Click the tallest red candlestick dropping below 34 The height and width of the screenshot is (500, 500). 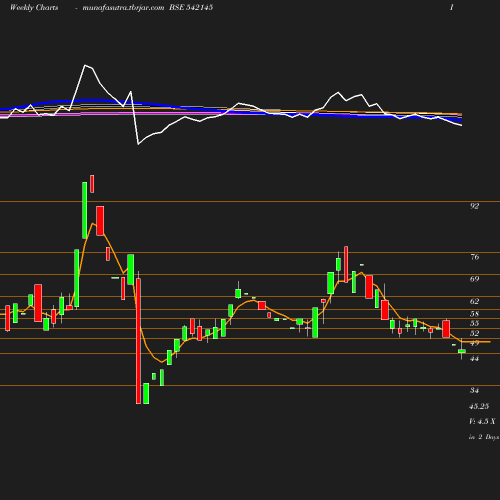(138, 341)
